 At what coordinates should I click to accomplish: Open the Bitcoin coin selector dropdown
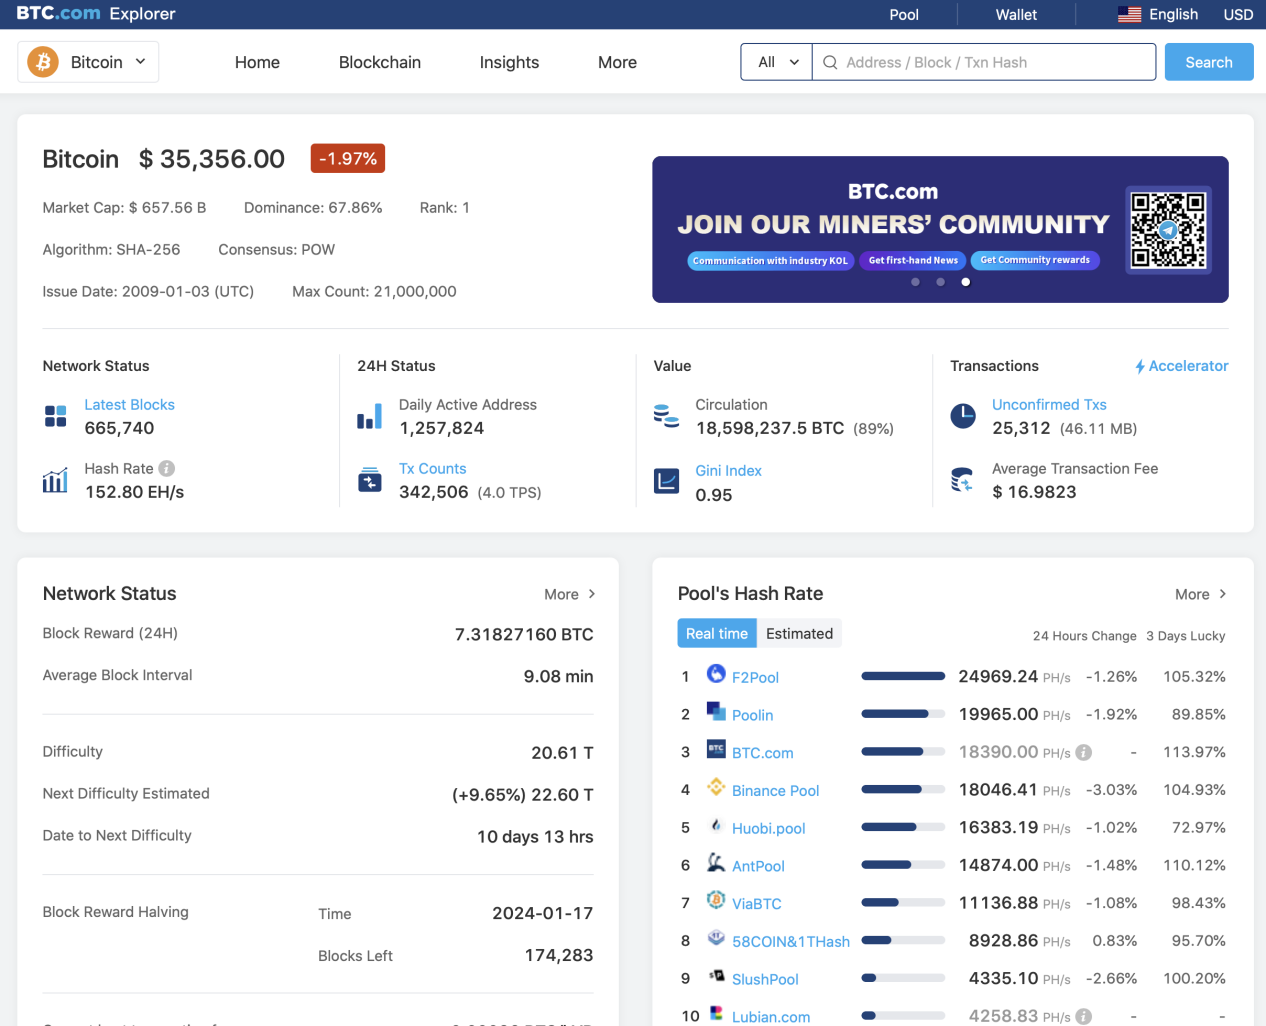[88, 62]
